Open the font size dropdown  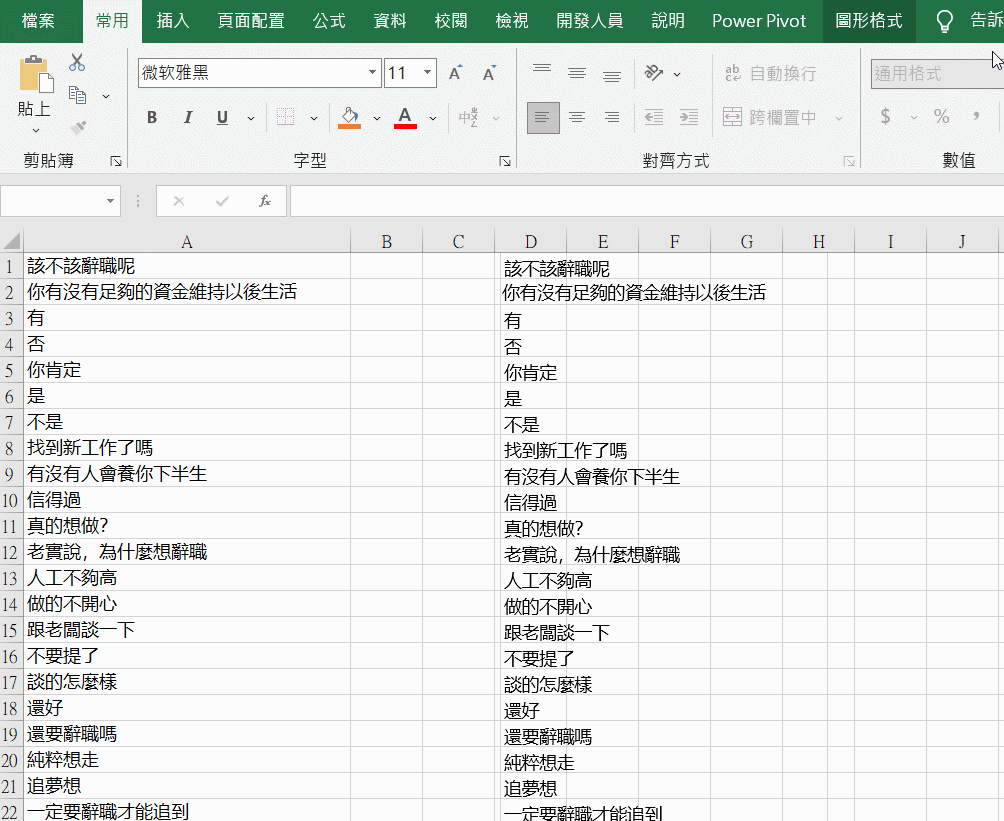tap(427, 72)
